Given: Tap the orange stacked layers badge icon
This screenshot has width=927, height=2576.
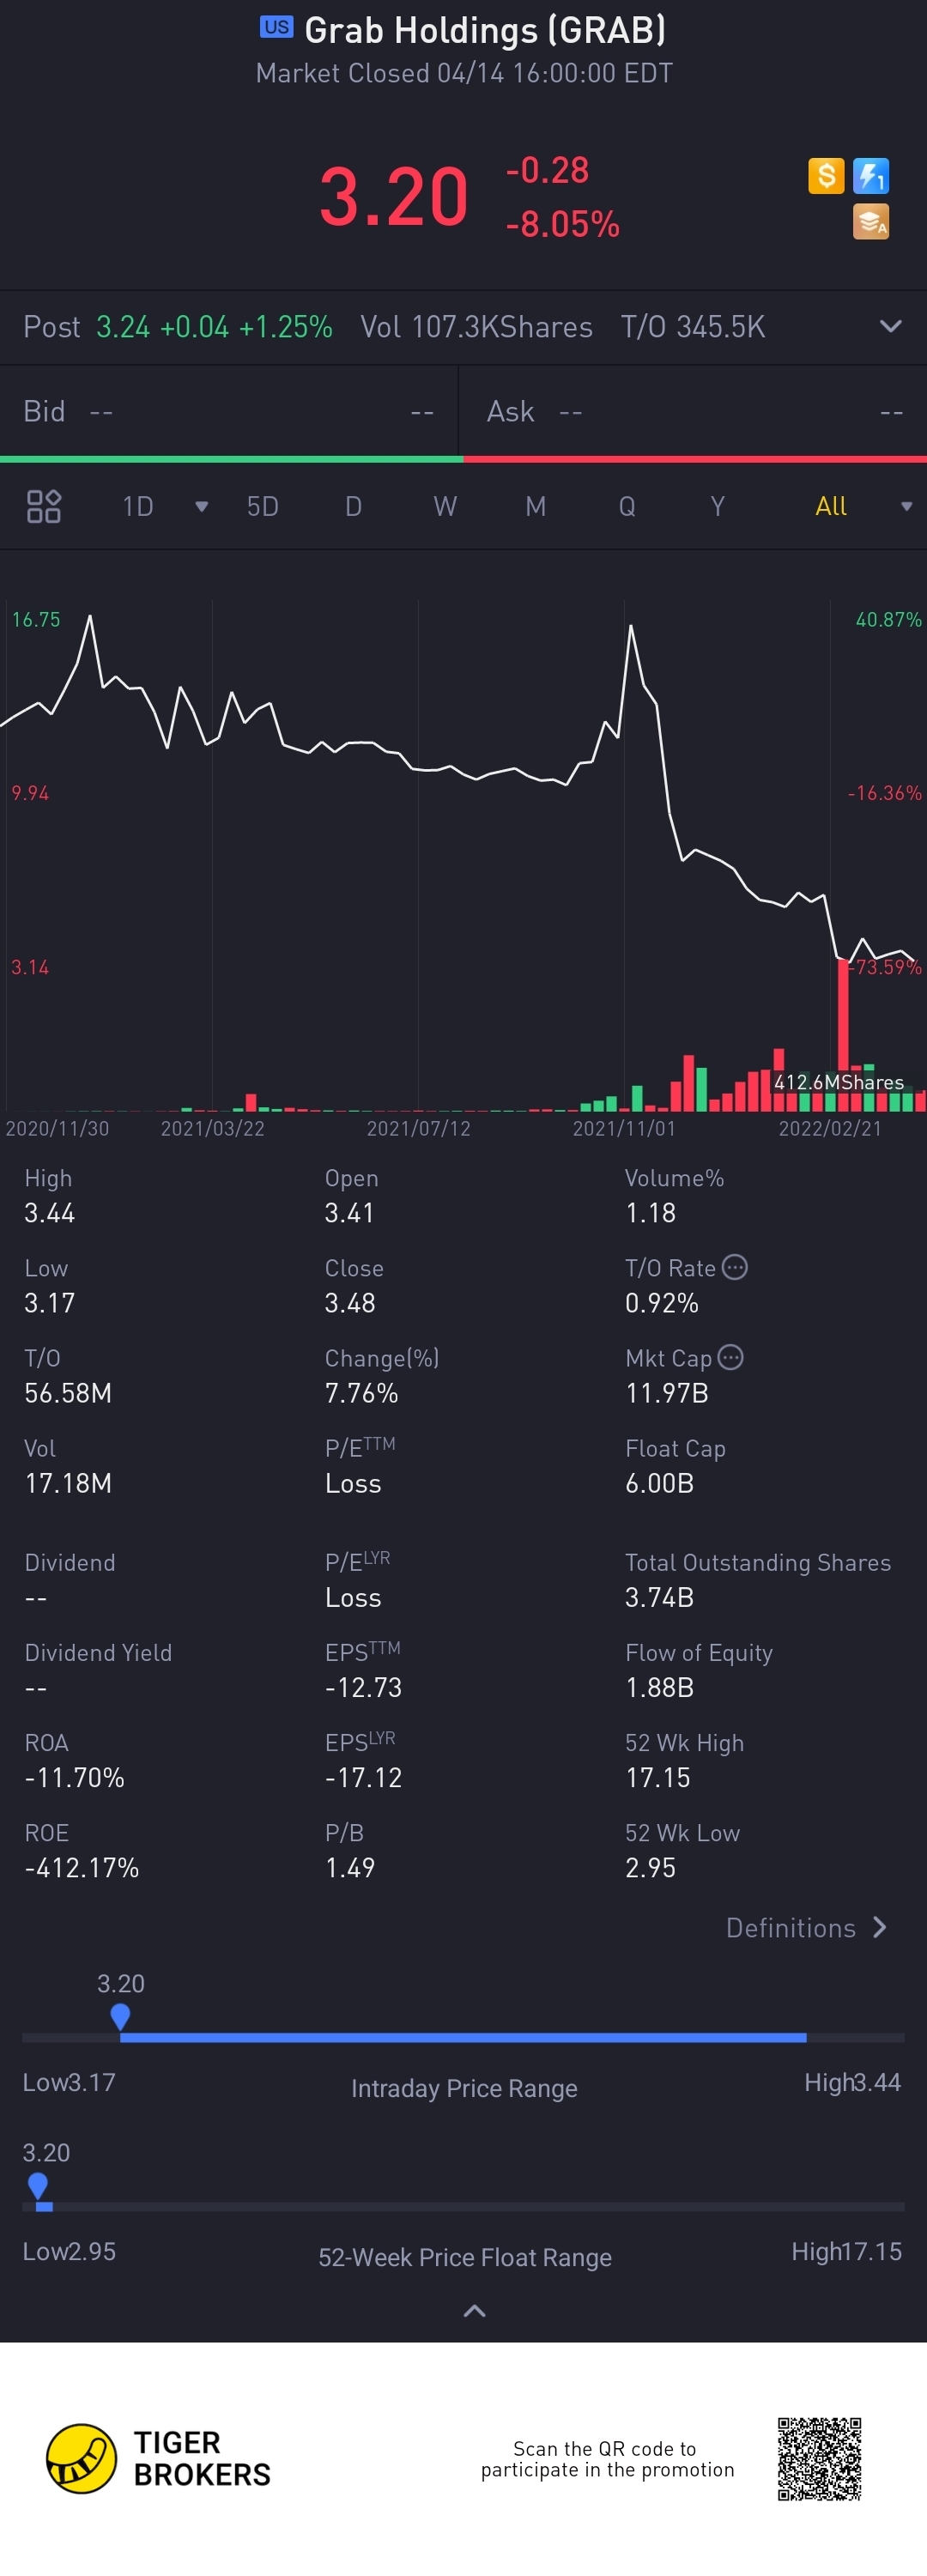Looking at the screenshot, I should click(x=871, y=222).
